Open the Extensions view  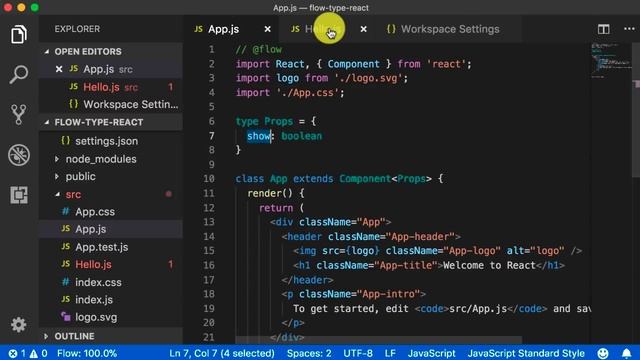pyautogui.click(x=19, y=195)
